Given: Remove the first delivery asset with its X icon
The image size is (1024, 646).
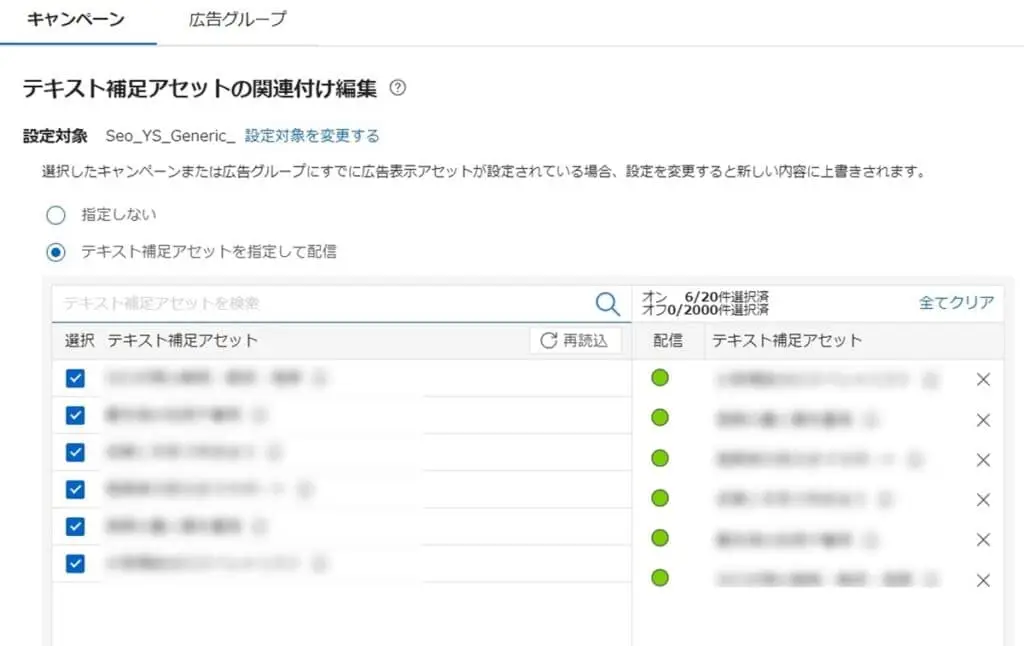Looking at the screenshot, I should pyautogui.click(x=983, y=379).
